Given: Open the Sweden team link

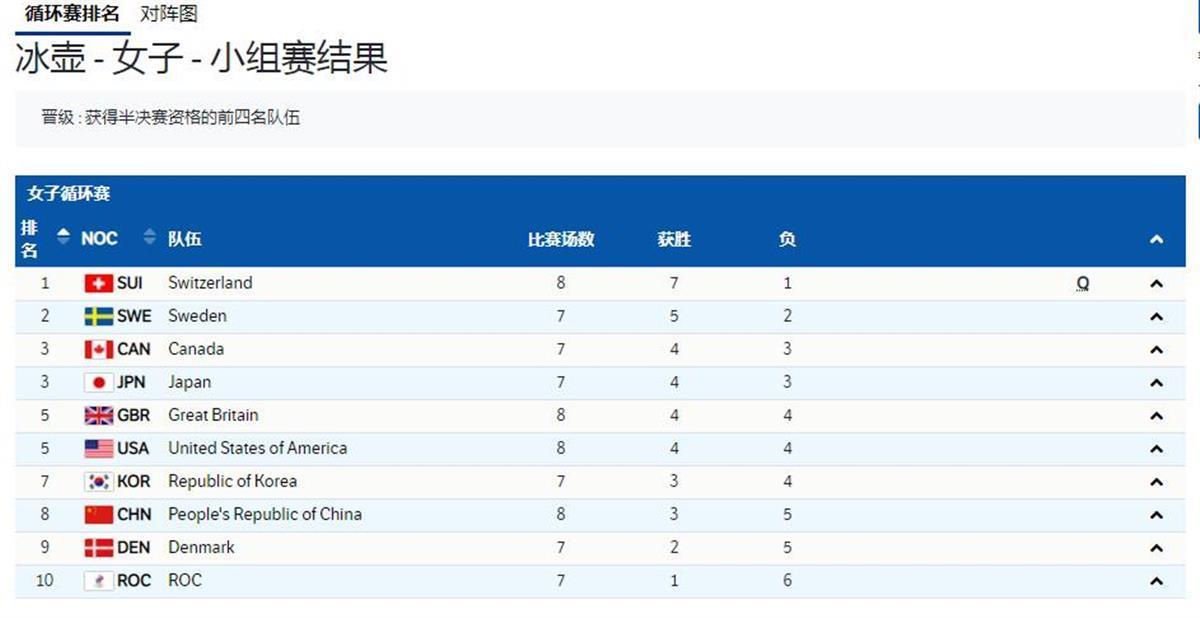Looking at the screenshot, I should (197, 316).
